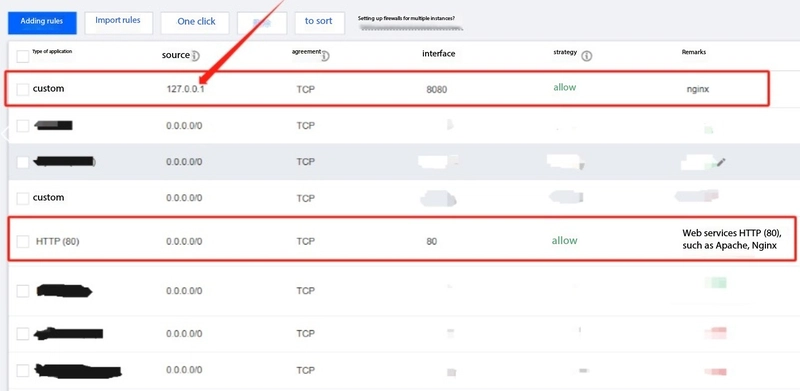This screenshot has width=800, height=391.
Task: Click the nginx remark in first row
Action: [x=697, y=89]
